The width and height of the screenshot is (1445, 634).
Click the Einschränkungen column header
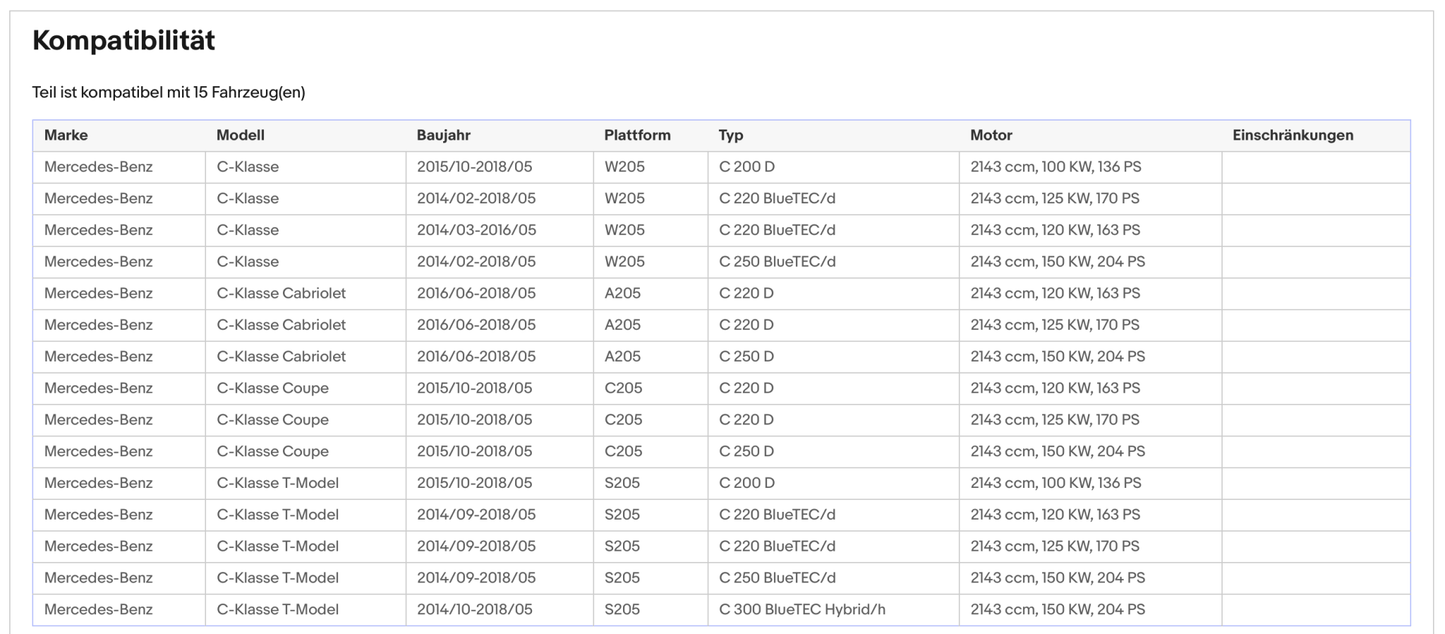pos(1293,135)
